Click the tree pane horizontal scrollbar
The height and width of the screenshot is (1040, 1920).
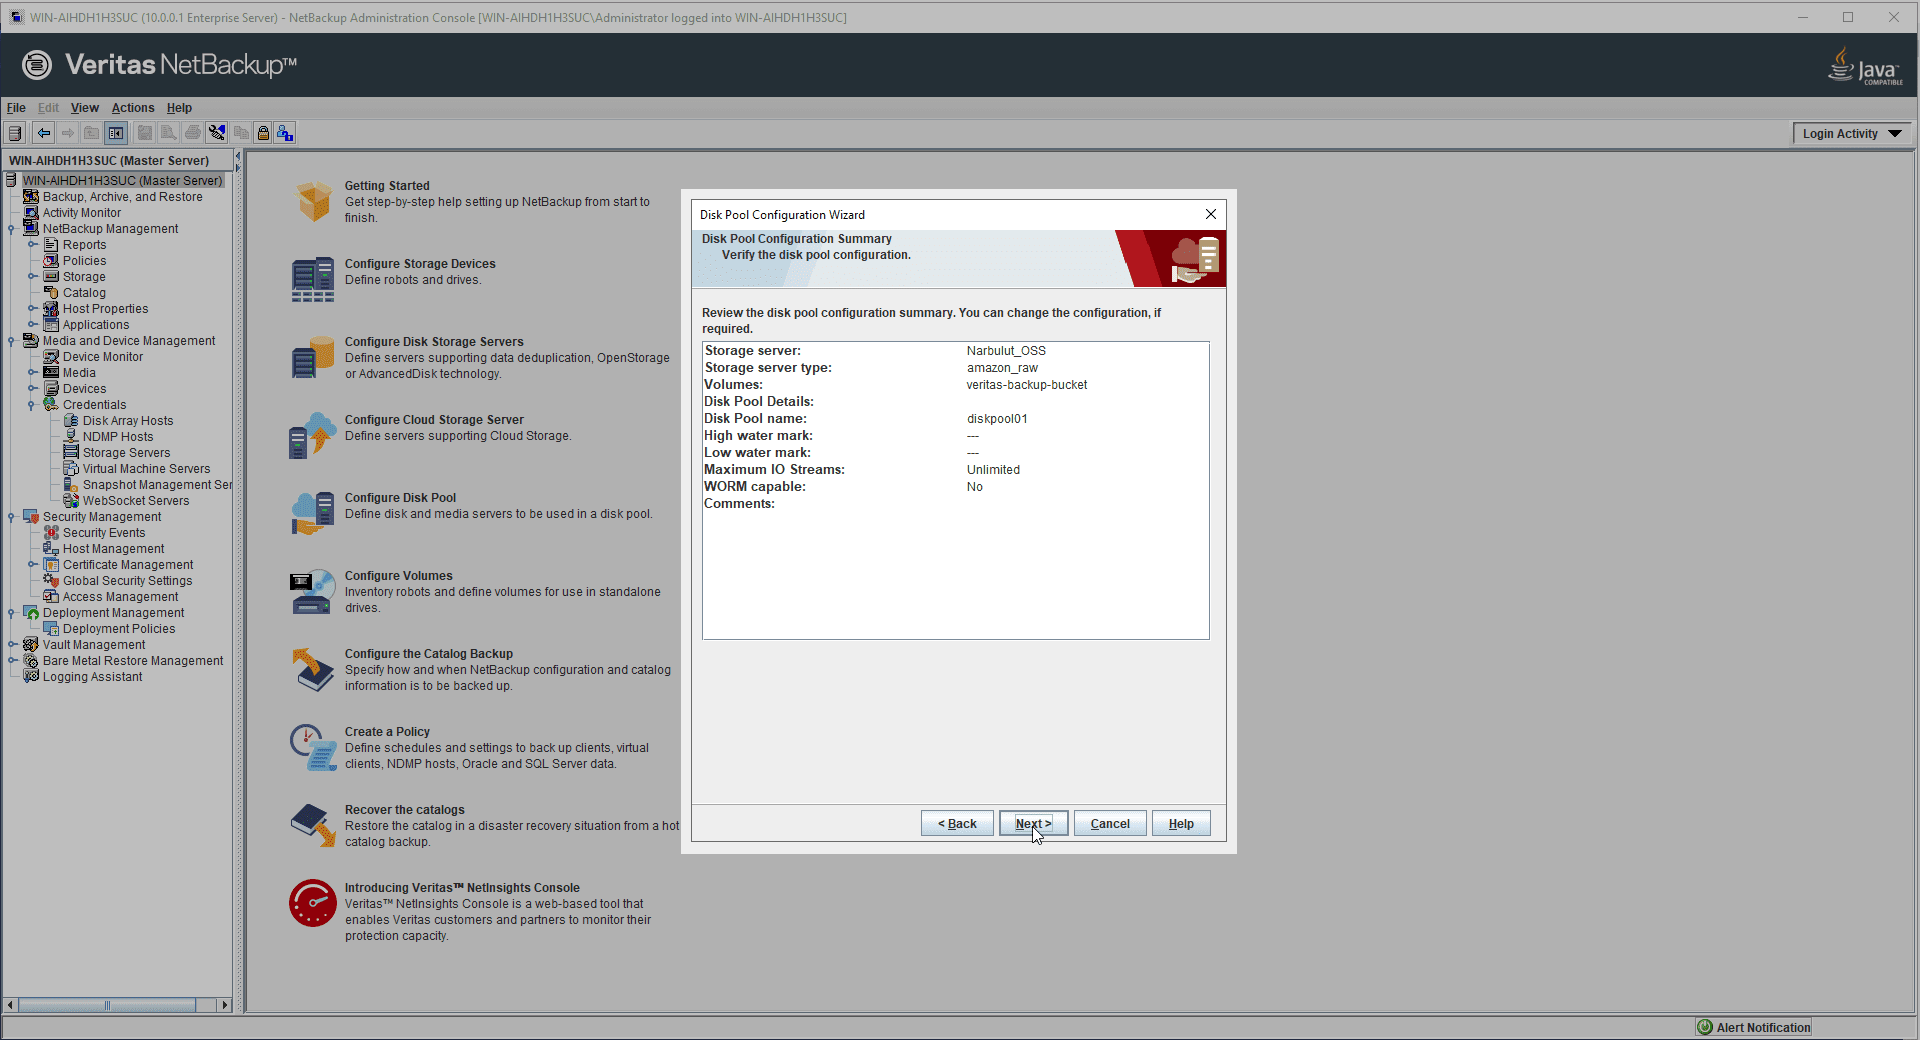pyautogui.click(x=107, y=1005)
